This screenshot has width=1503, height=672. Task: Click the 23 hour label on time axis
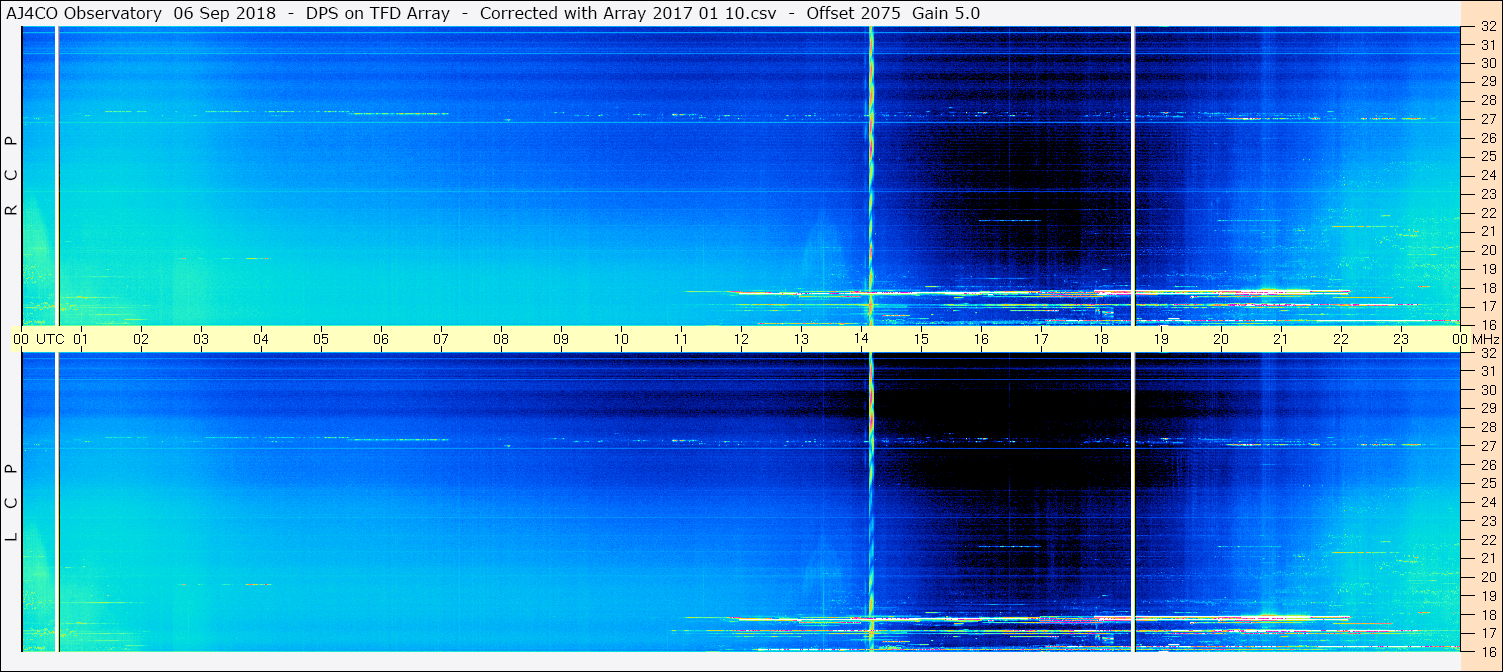(1401, 339)
